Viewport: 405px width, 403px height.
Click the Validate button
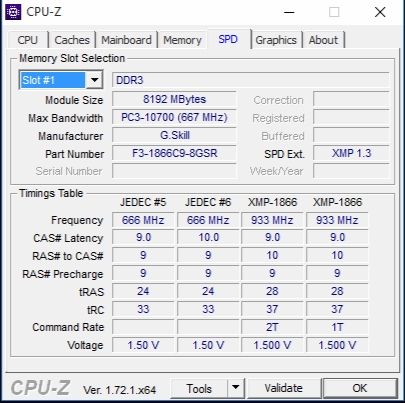click(284, 388)
